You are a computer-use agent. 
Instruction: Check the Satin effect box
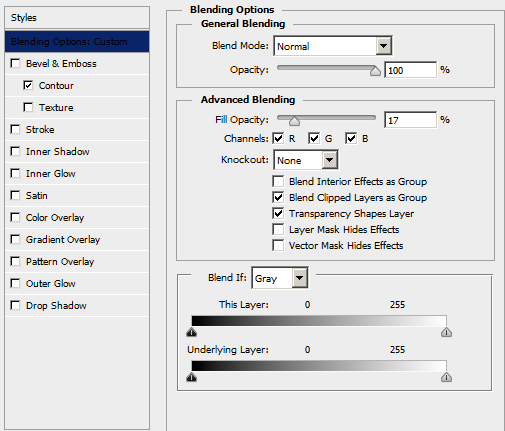click(15, 195)
